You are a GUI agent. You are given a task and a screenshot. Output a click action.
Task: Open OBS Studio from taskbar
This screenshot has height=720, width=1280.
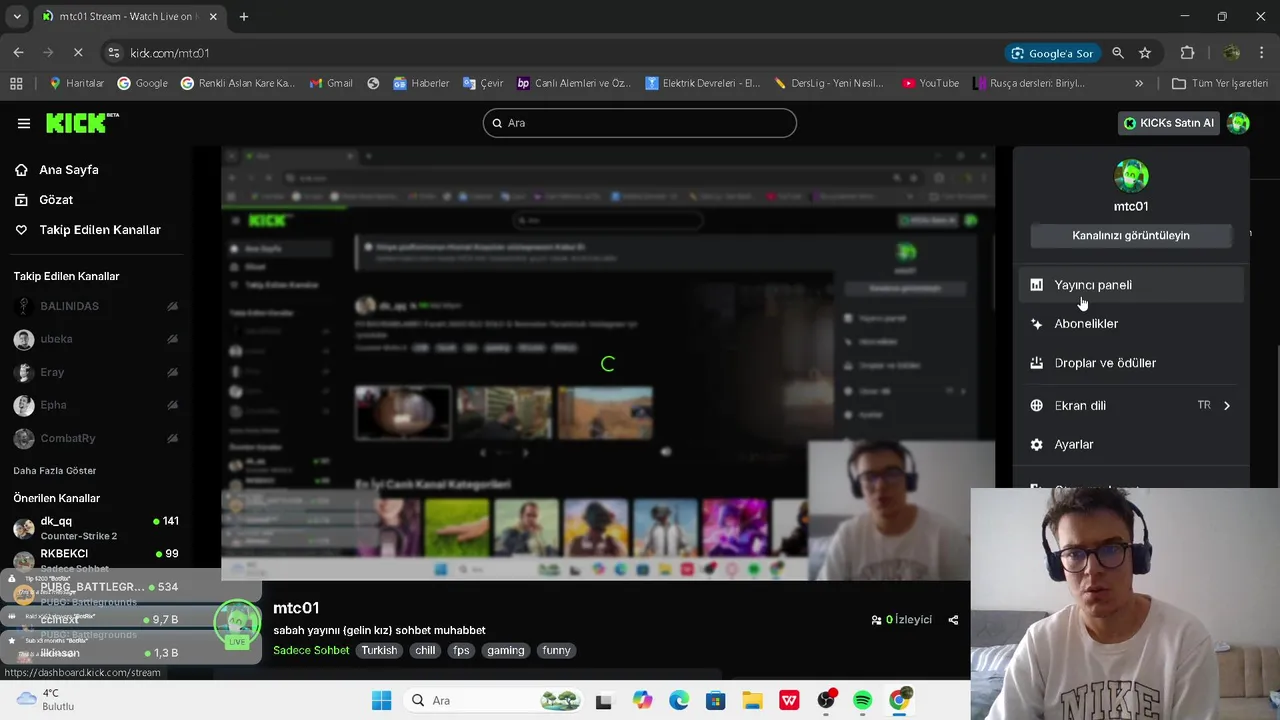pos(826,701)
